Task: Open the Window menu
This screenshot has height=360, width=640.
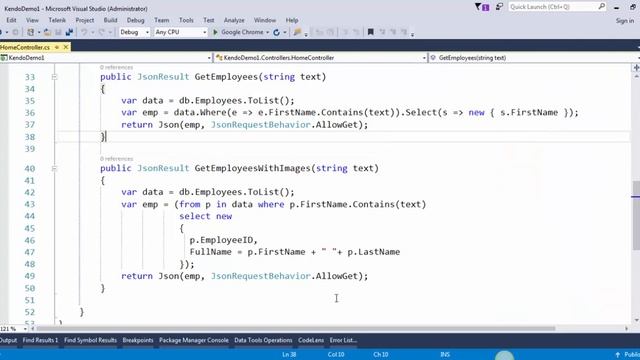Action: (265, 20)
